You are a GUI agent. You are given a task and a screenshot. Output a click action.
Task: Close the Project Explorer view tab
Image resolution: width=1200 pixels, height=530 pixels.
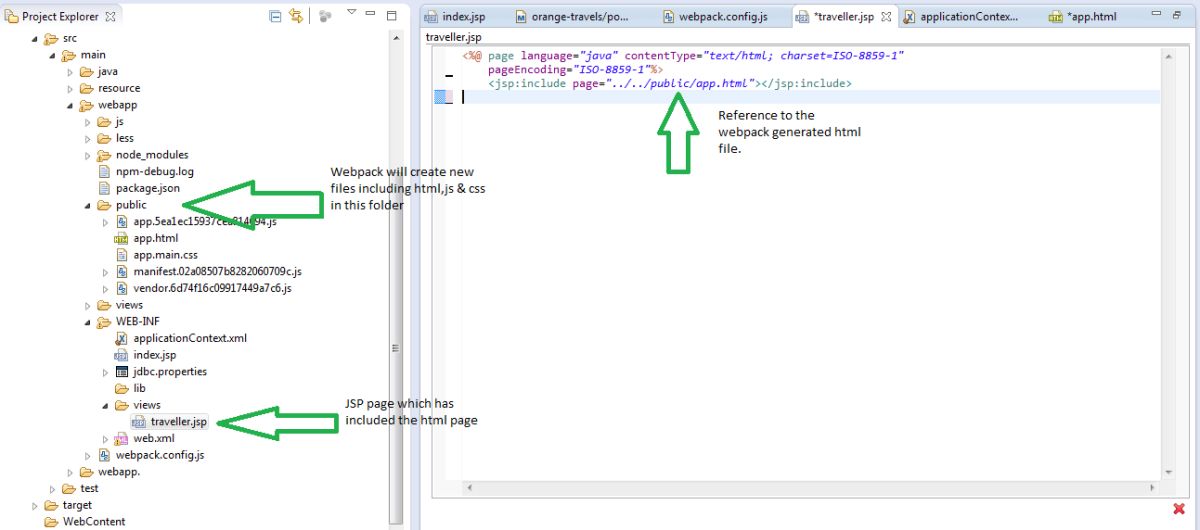(110, 16)
